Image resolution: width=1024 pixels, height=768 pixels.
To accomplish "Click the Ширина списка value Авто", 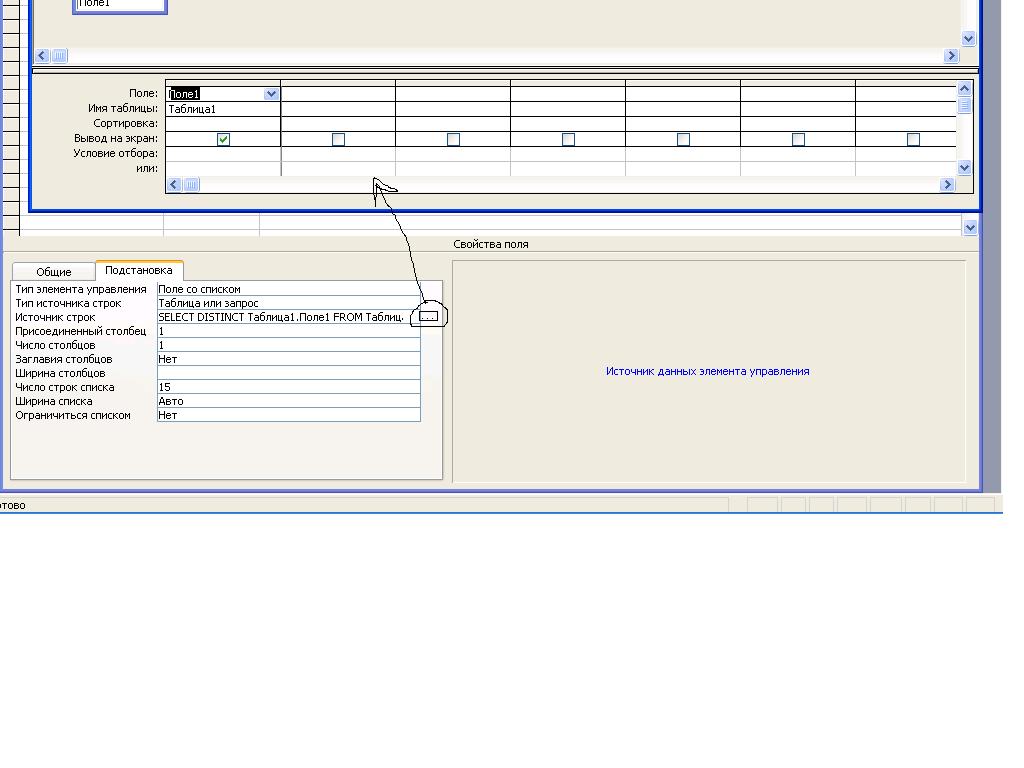I will pyautogui.click(x=289, y=401).
